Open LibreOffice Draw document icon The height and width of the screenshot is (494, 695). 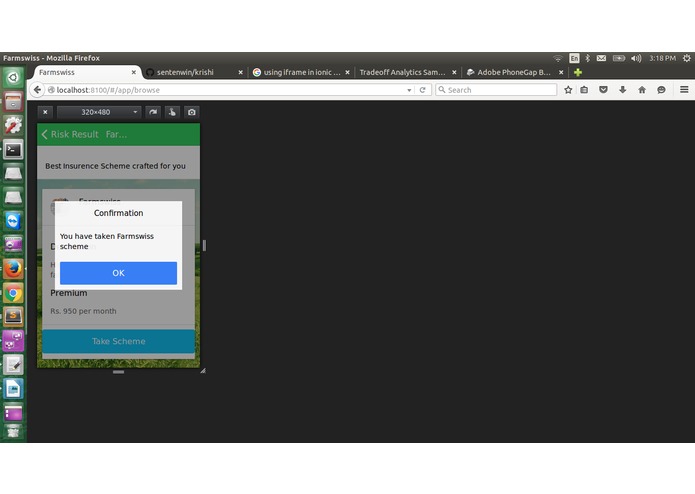click(13, 389)
